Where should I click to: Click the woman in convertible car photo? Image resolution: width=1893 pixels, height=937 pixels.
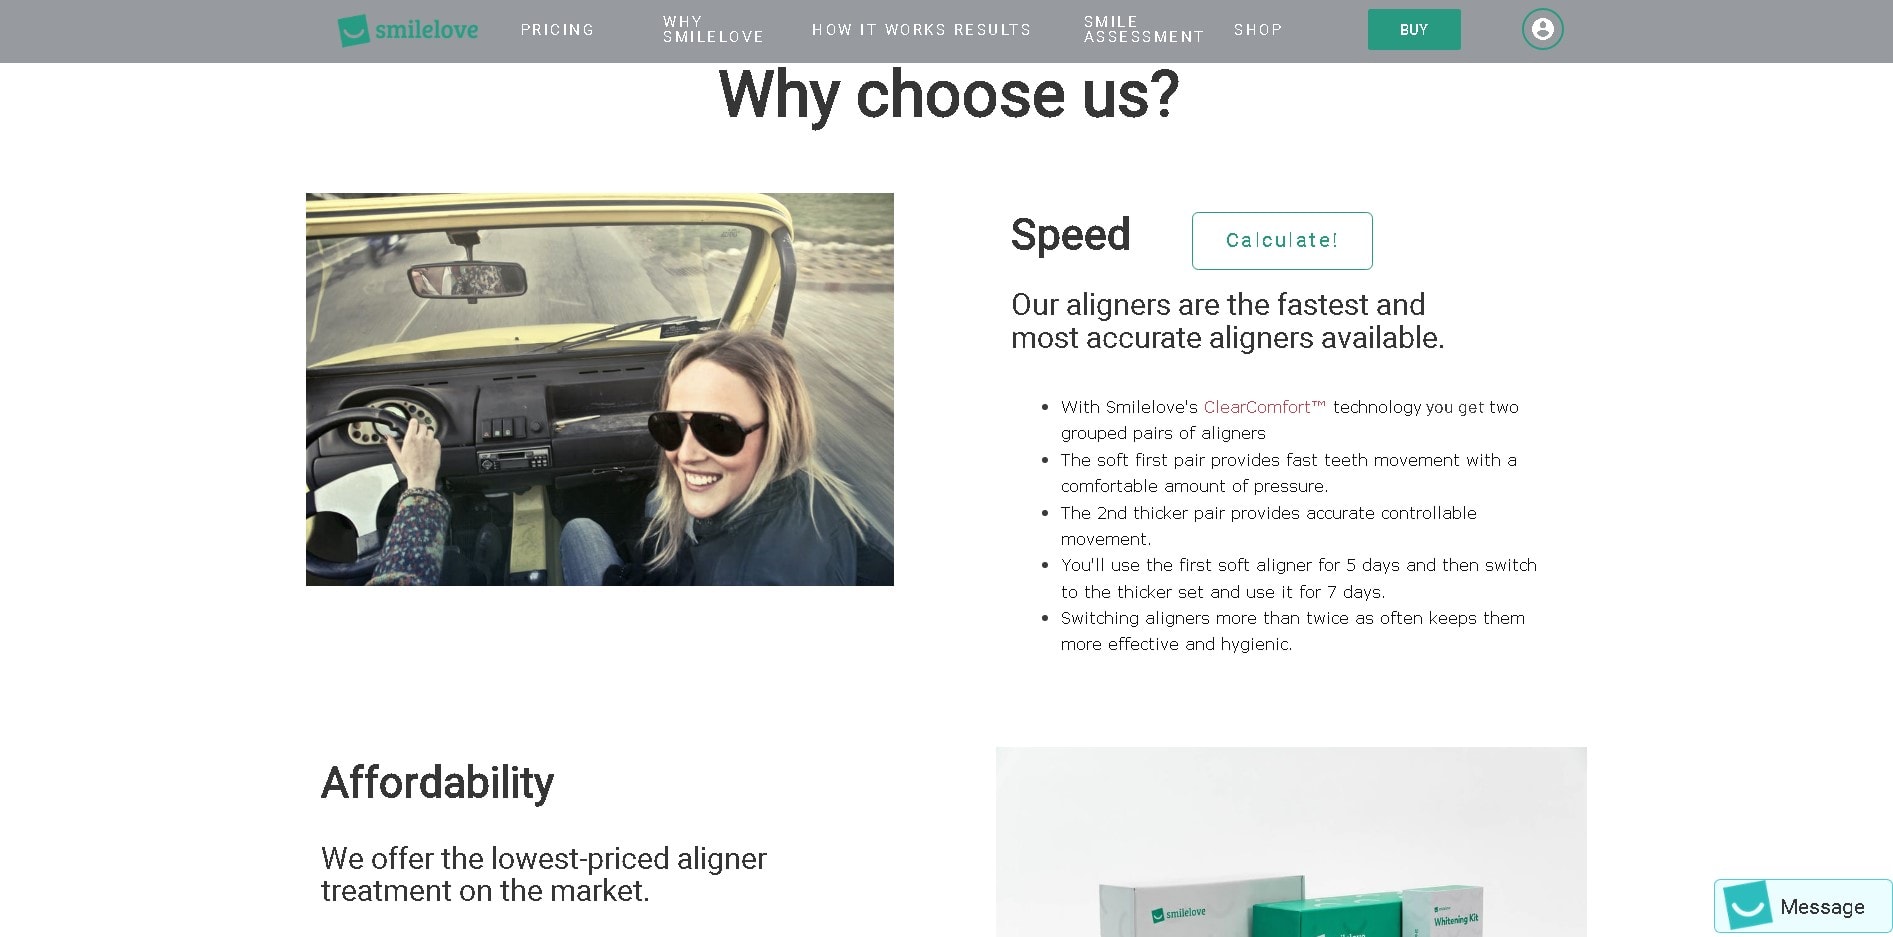coord(600,389)
